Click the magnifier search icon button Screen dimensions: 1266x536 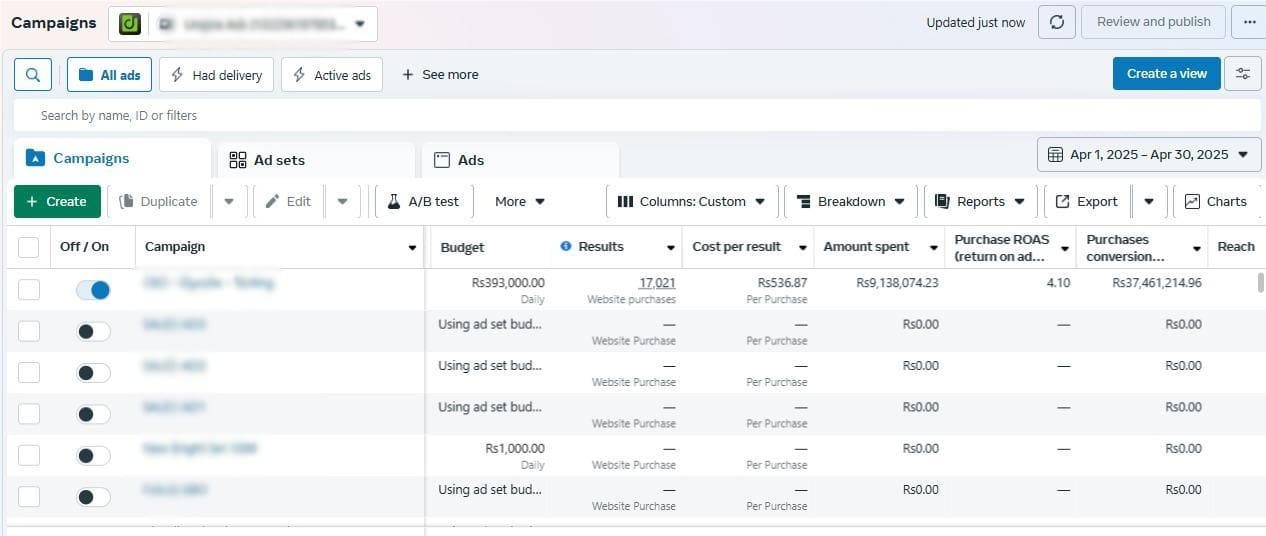(x=33, y=74)
